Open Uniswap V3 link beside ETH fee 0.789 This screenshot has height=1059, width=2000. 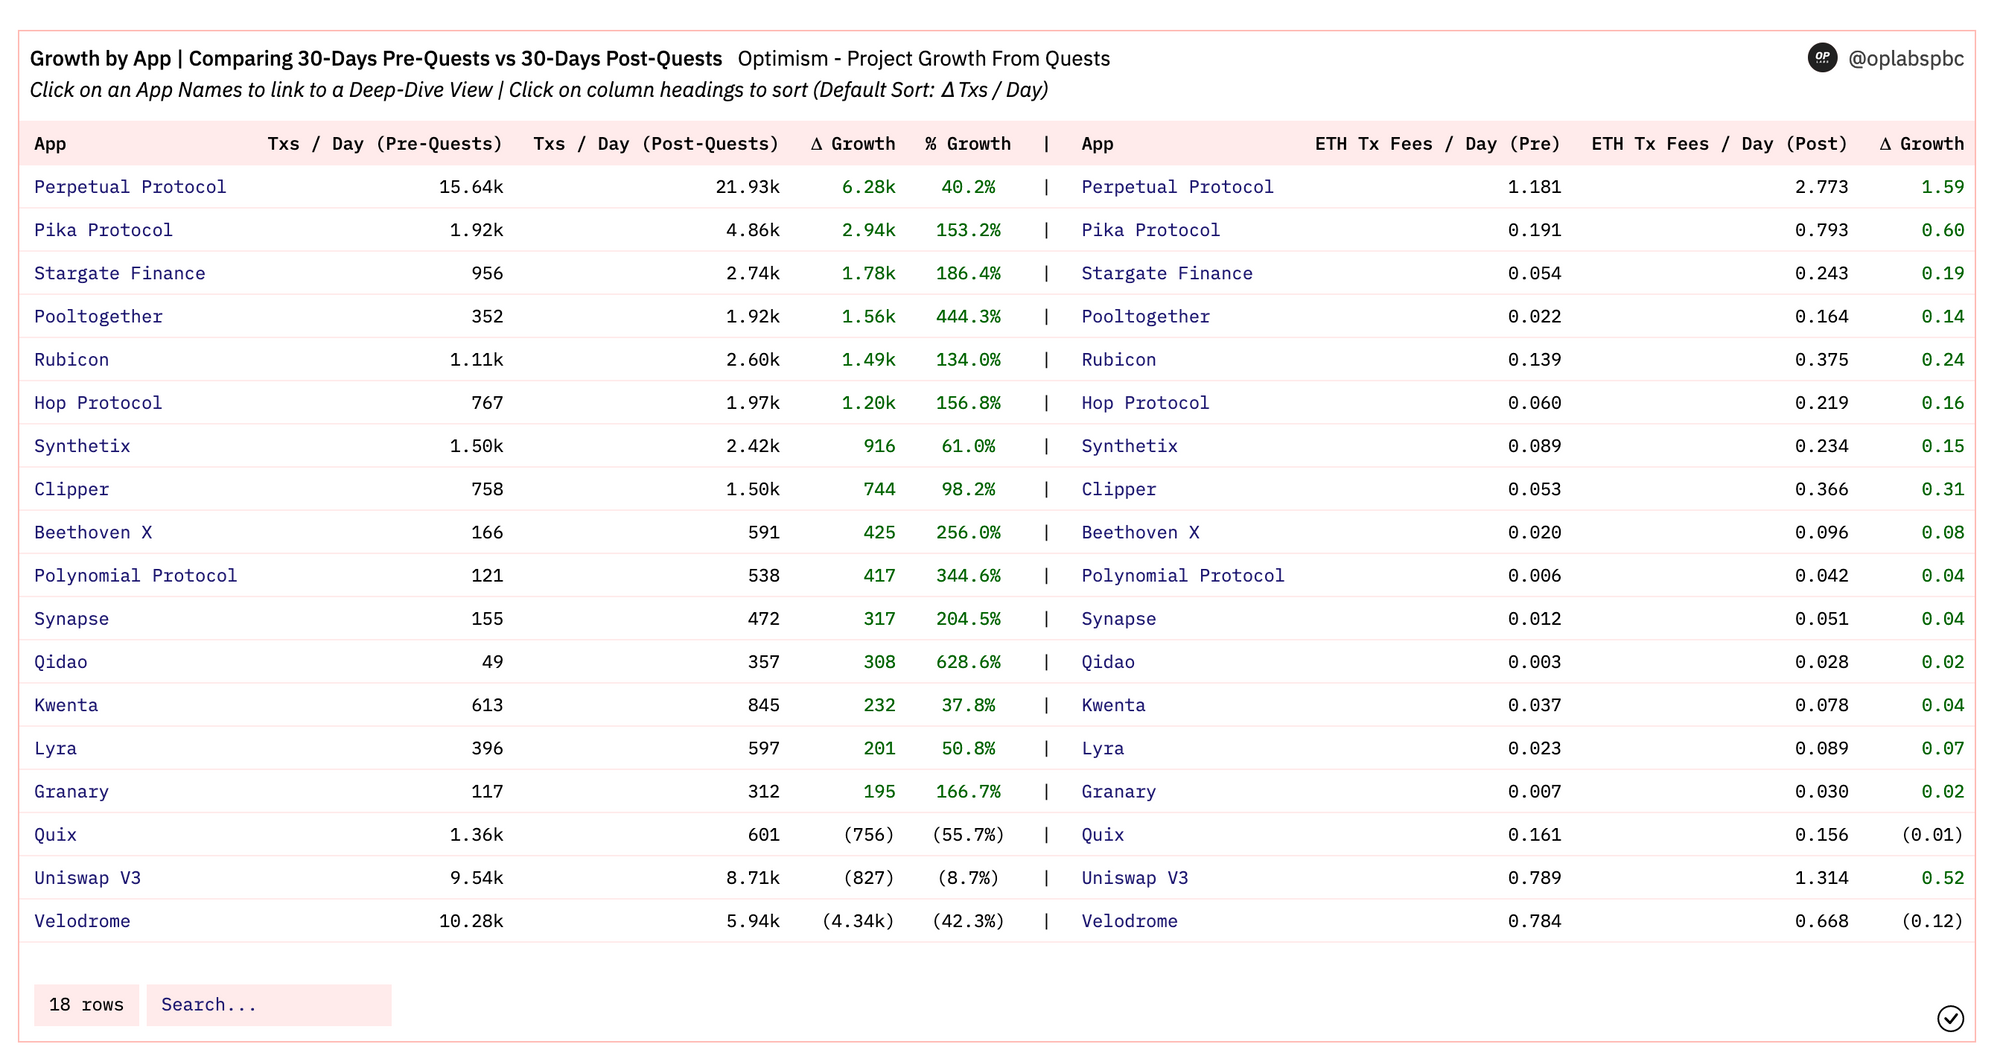click(x=1134, y=878)
